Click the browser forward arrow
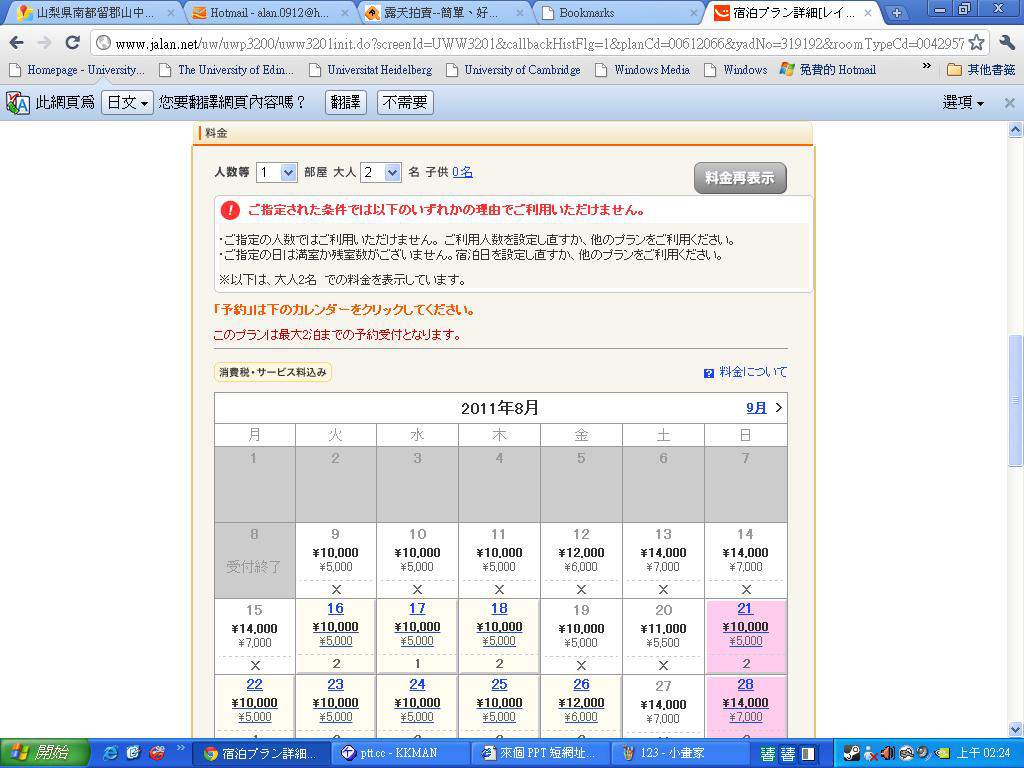 point(44,43)
